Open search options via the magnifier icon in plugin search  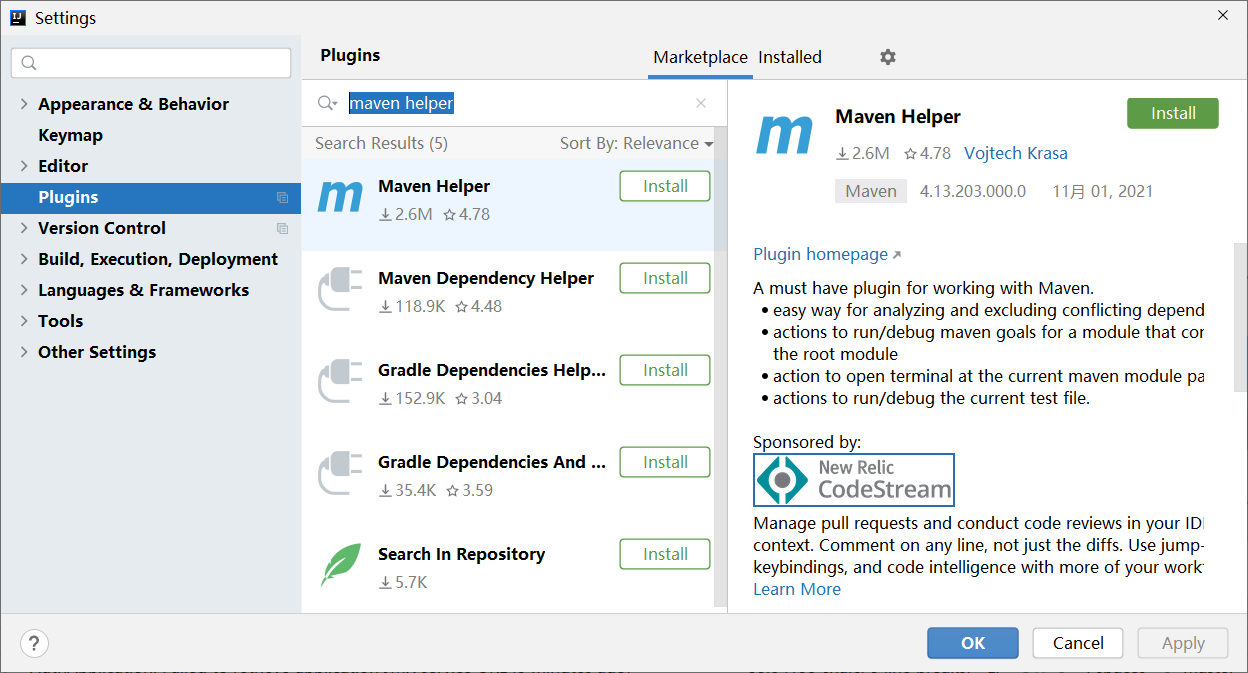[328, 103]
